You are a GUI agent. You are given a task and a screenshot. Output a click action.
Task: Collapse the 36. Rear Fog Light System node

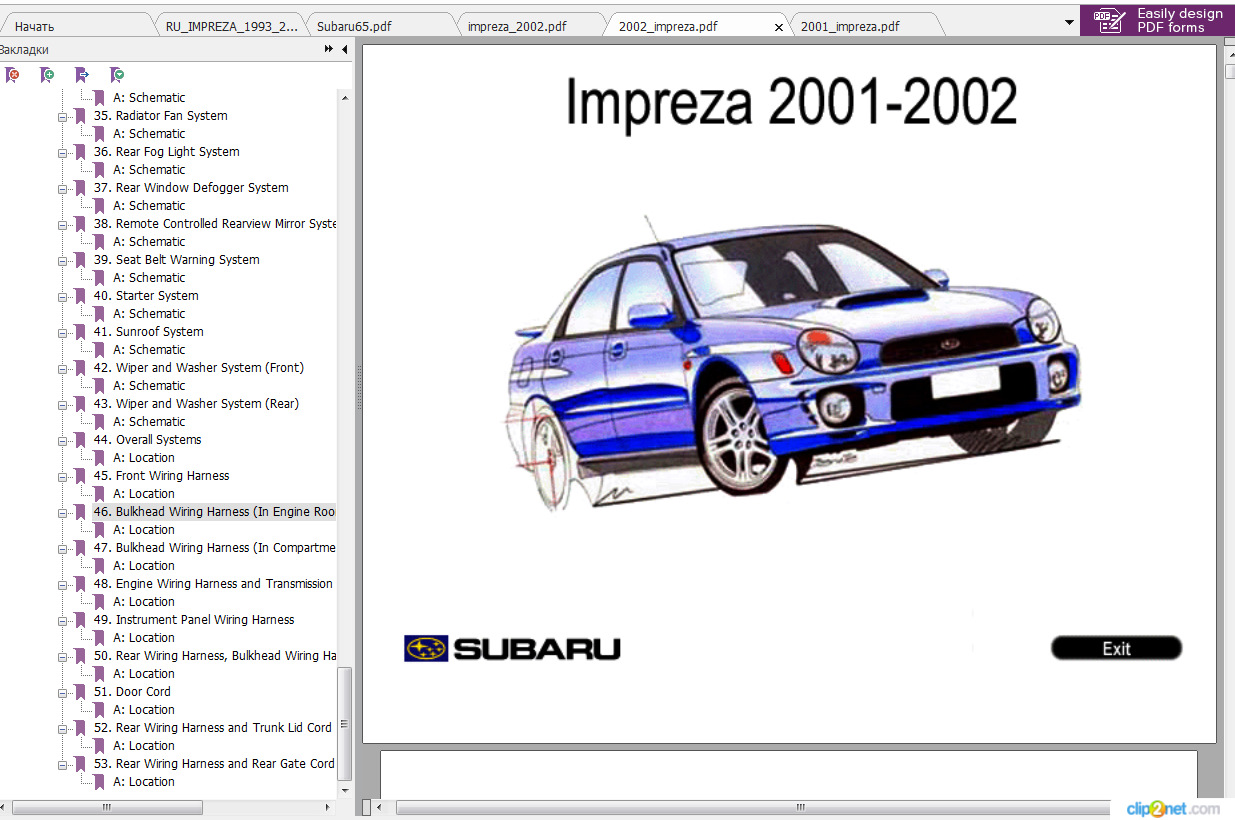tap(63, 153)
